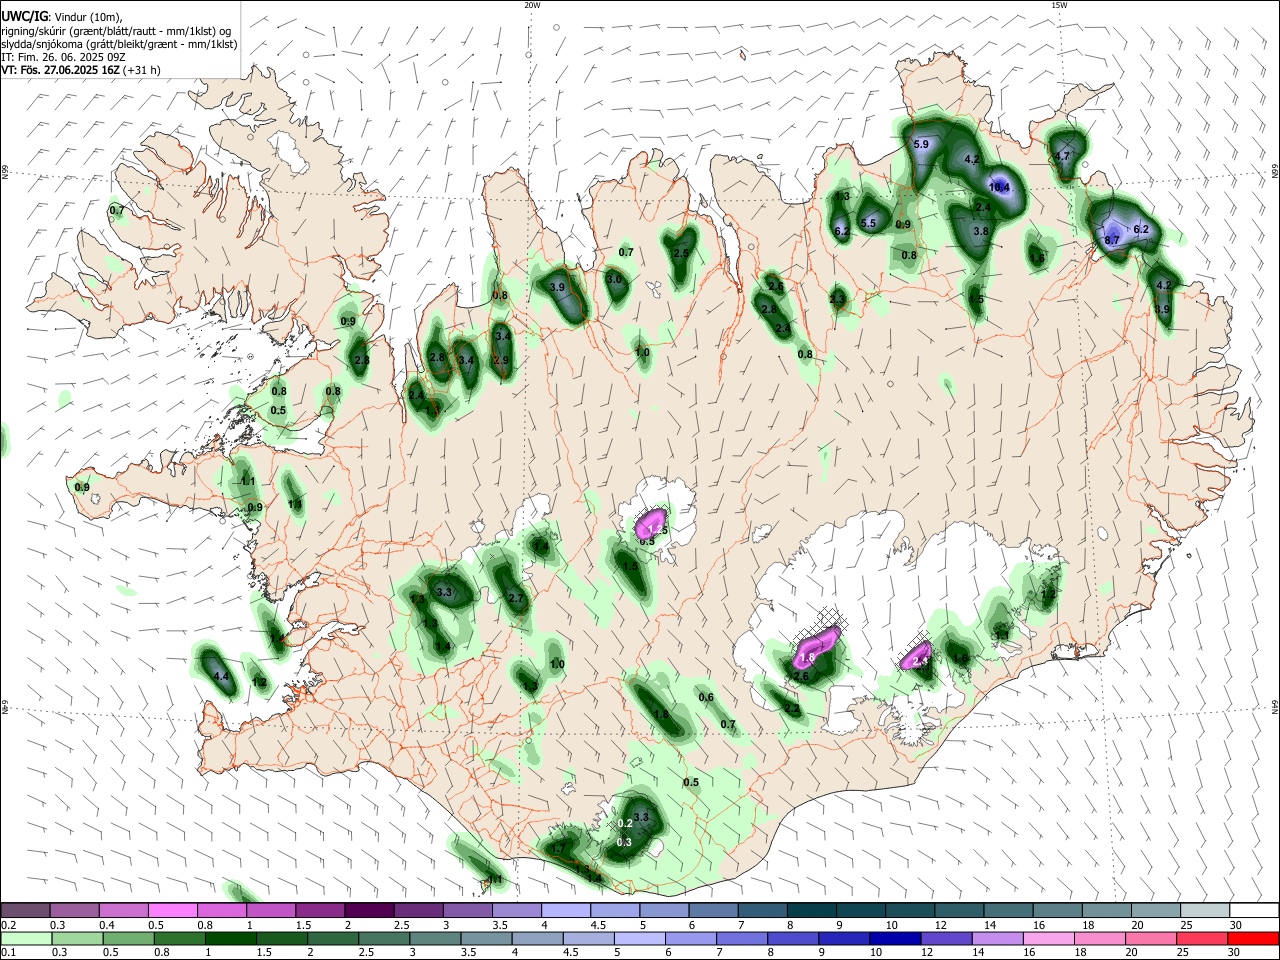Click the 2.2 precipitation value
The width and height of the screenshot is (1280, 960).
pyautogui.click(x=792, y=708)
